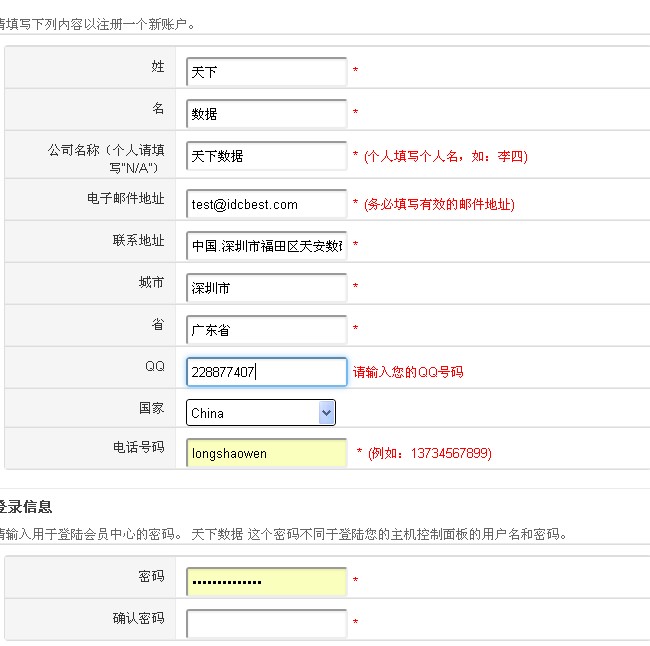The width and height of the screenshot is (650, 646).
Task: Click the 名 input field containing 数据
Action: (x=266, y=114)
